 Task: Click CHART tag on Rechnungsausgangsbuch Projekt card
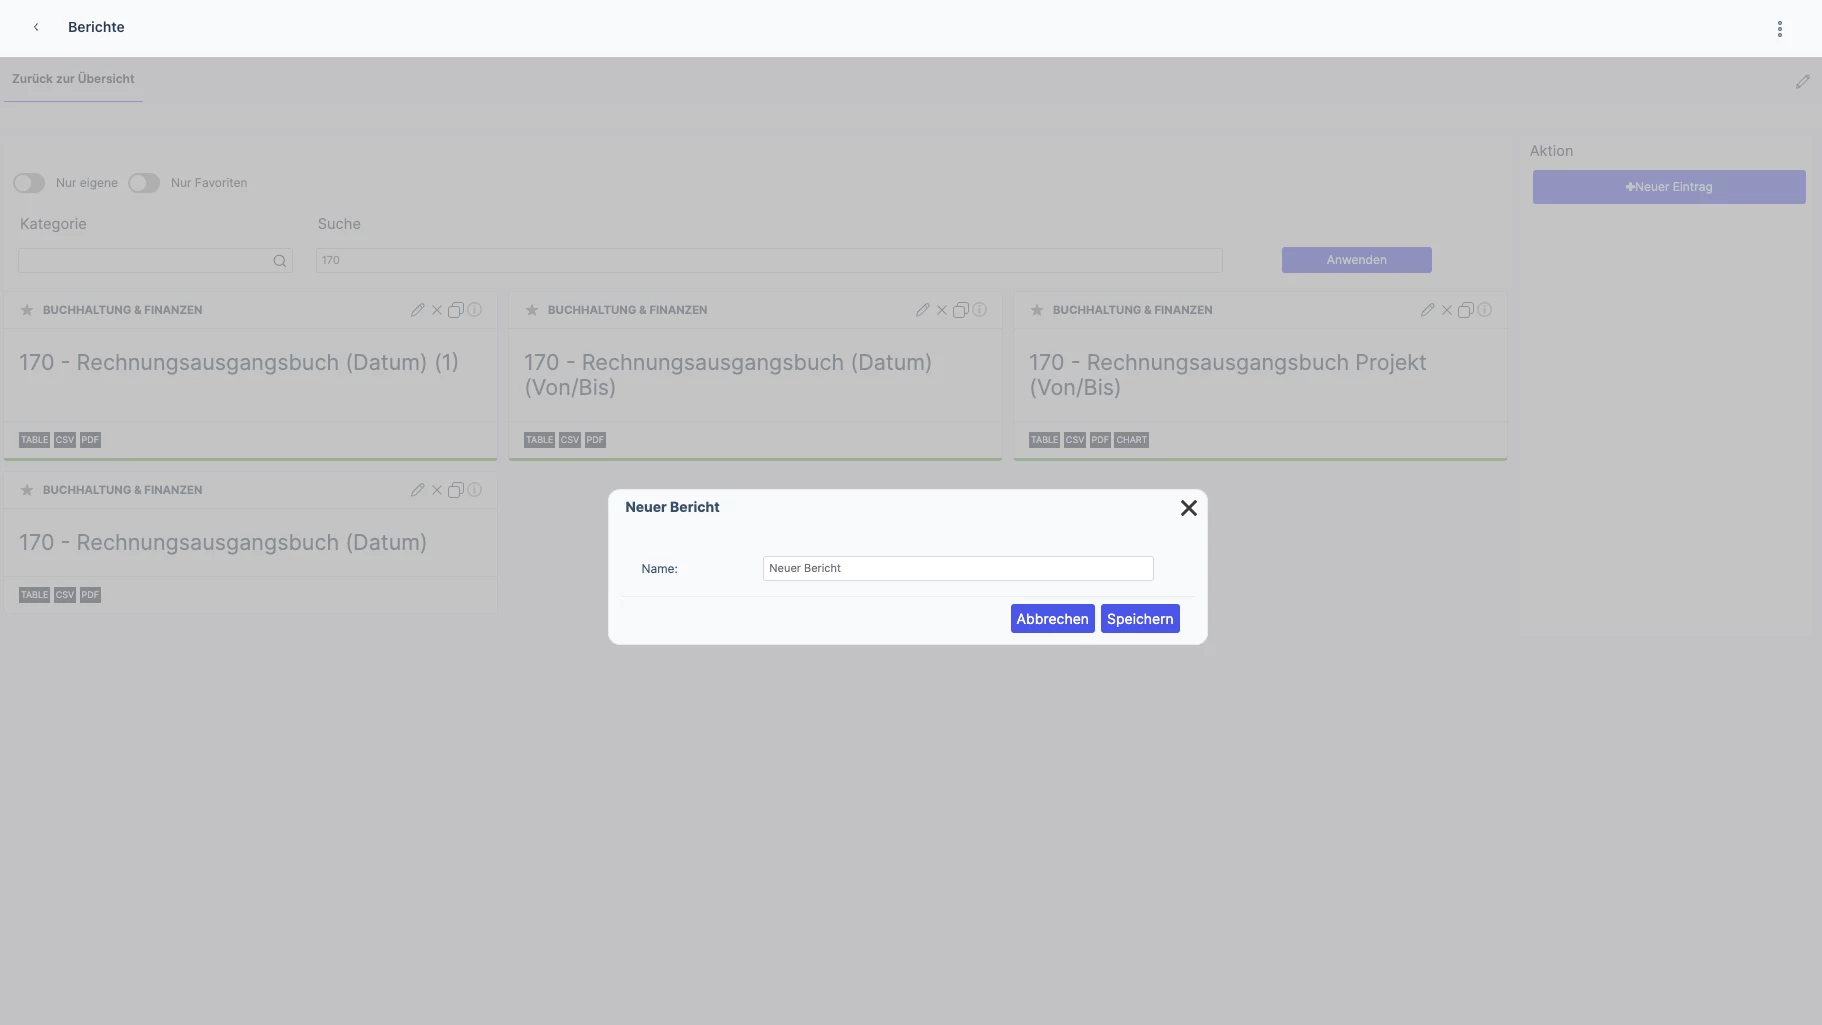1131,440
